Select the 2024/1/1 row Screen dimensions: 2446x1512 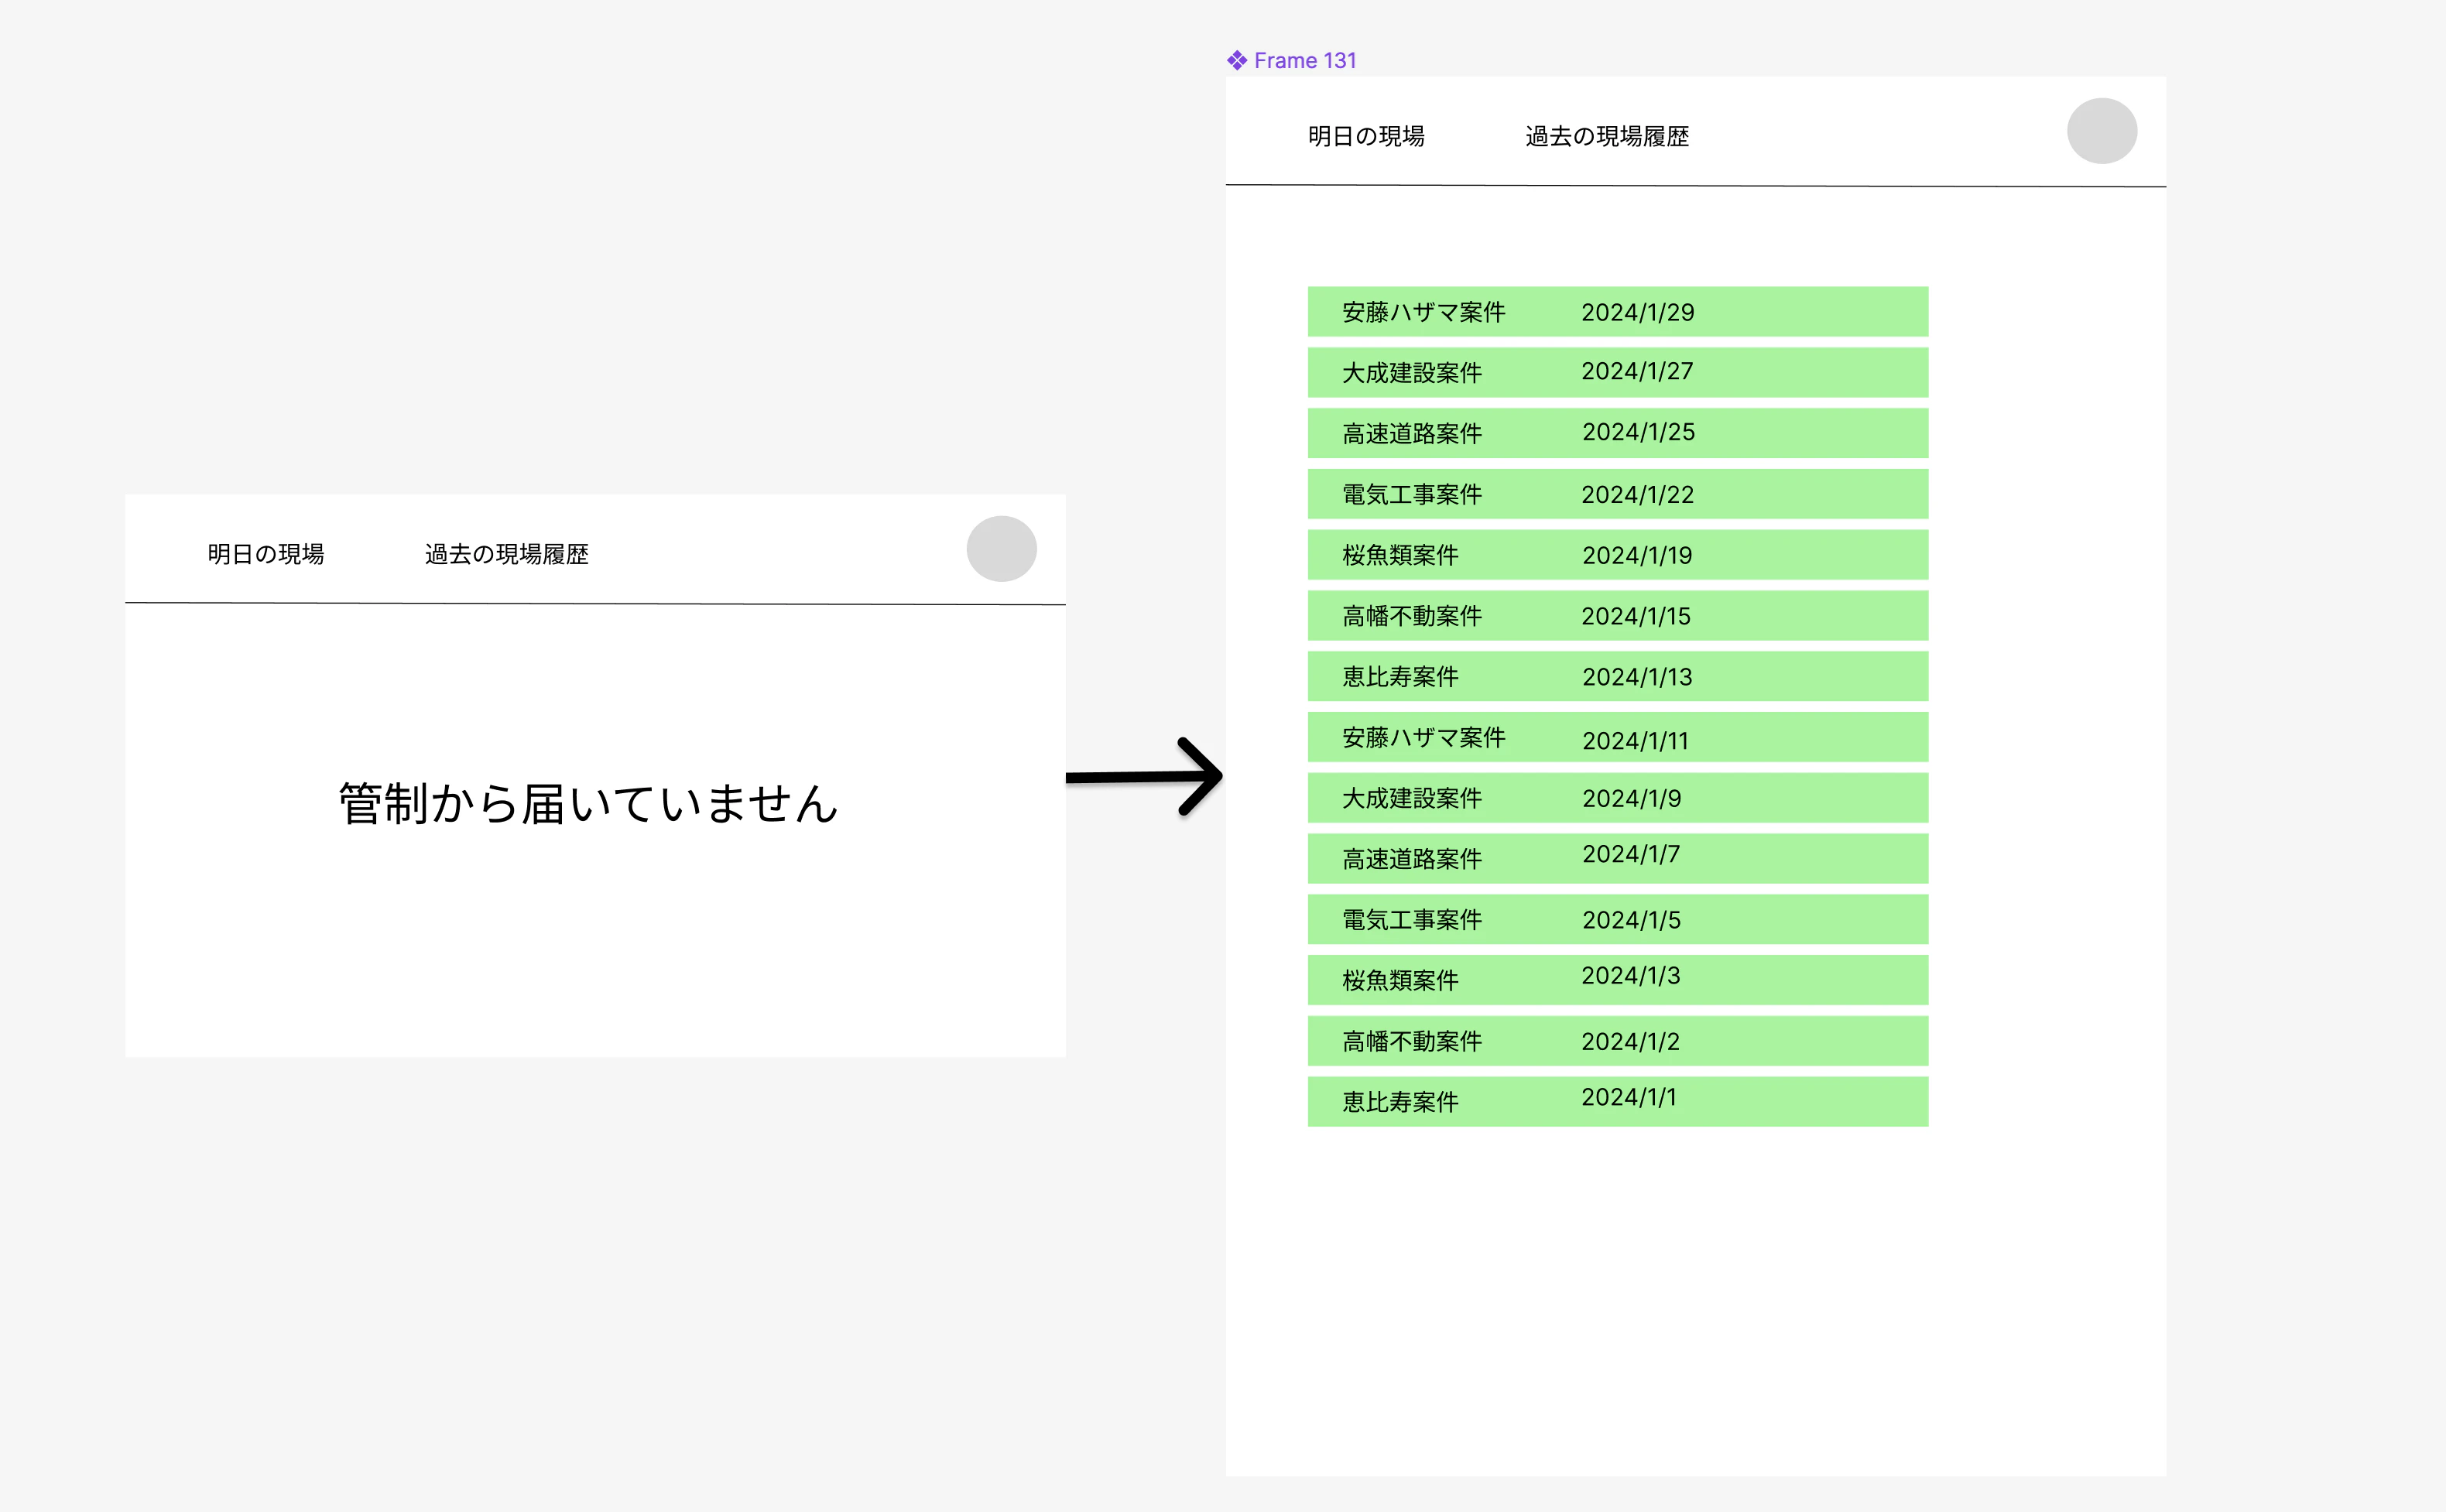click(x=1618, y=1102)
